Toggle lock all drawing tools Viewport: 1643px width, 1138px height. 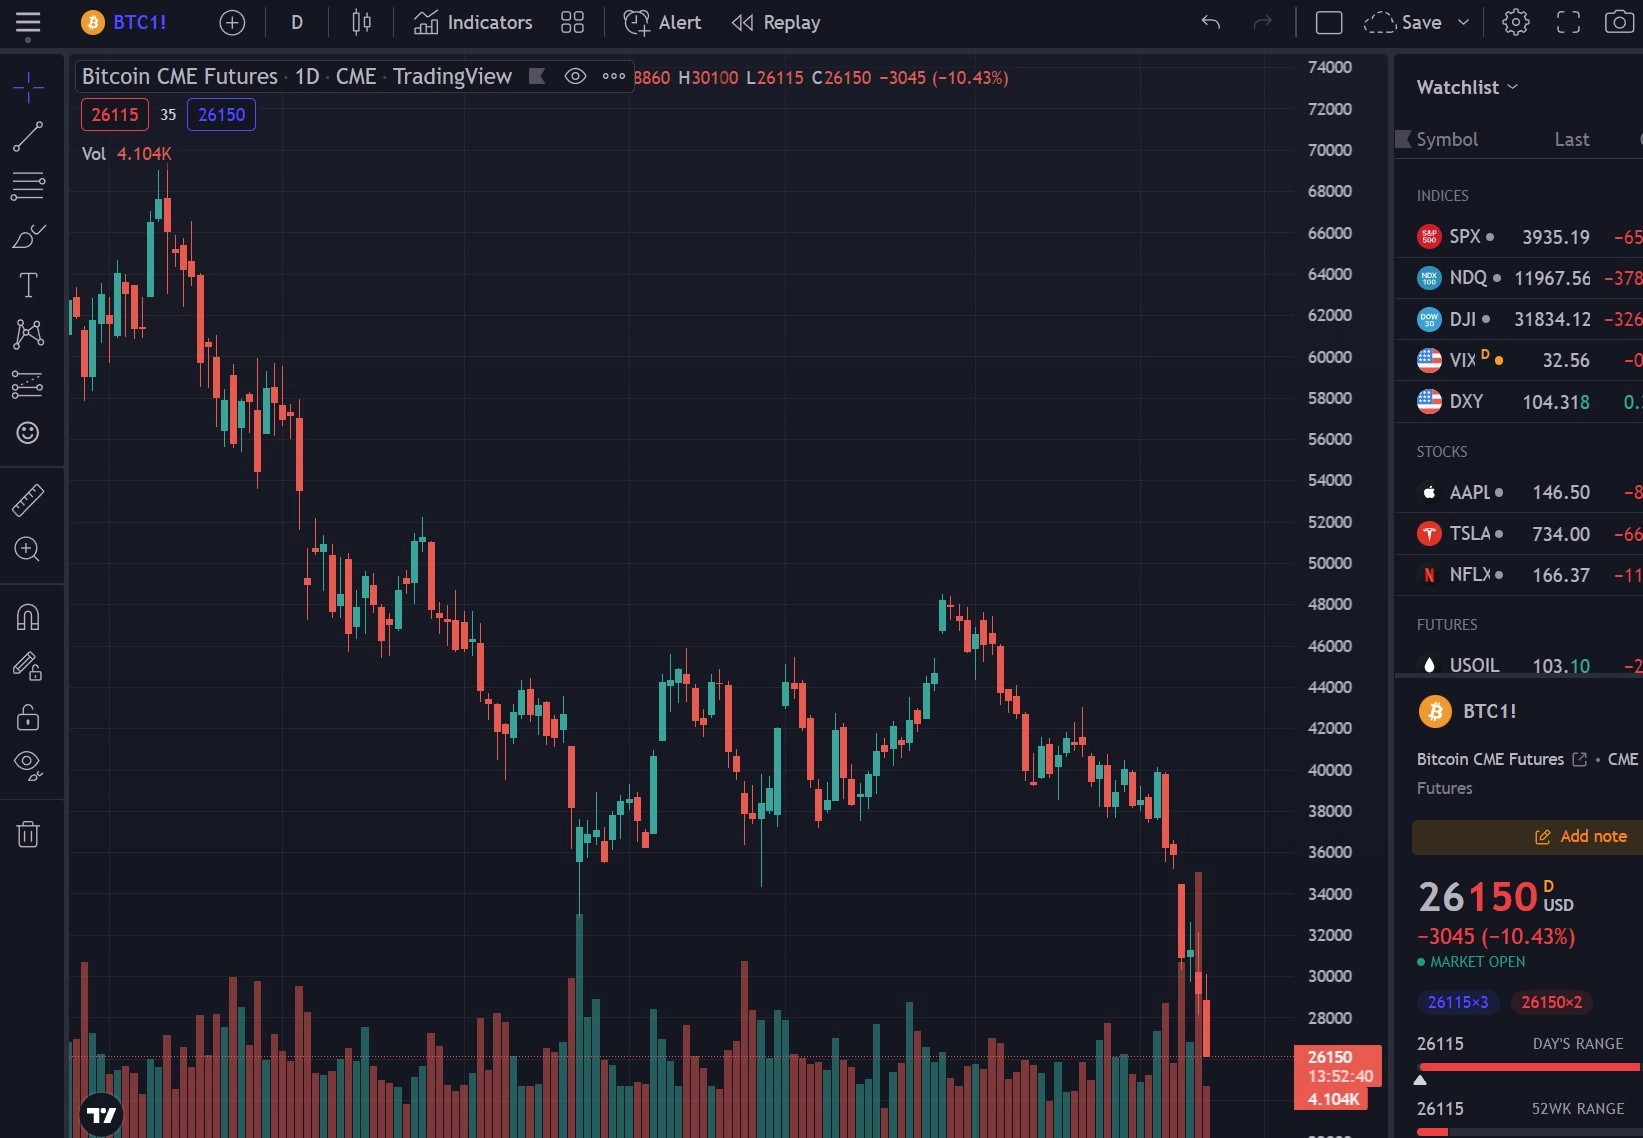[x=28, y=717]
